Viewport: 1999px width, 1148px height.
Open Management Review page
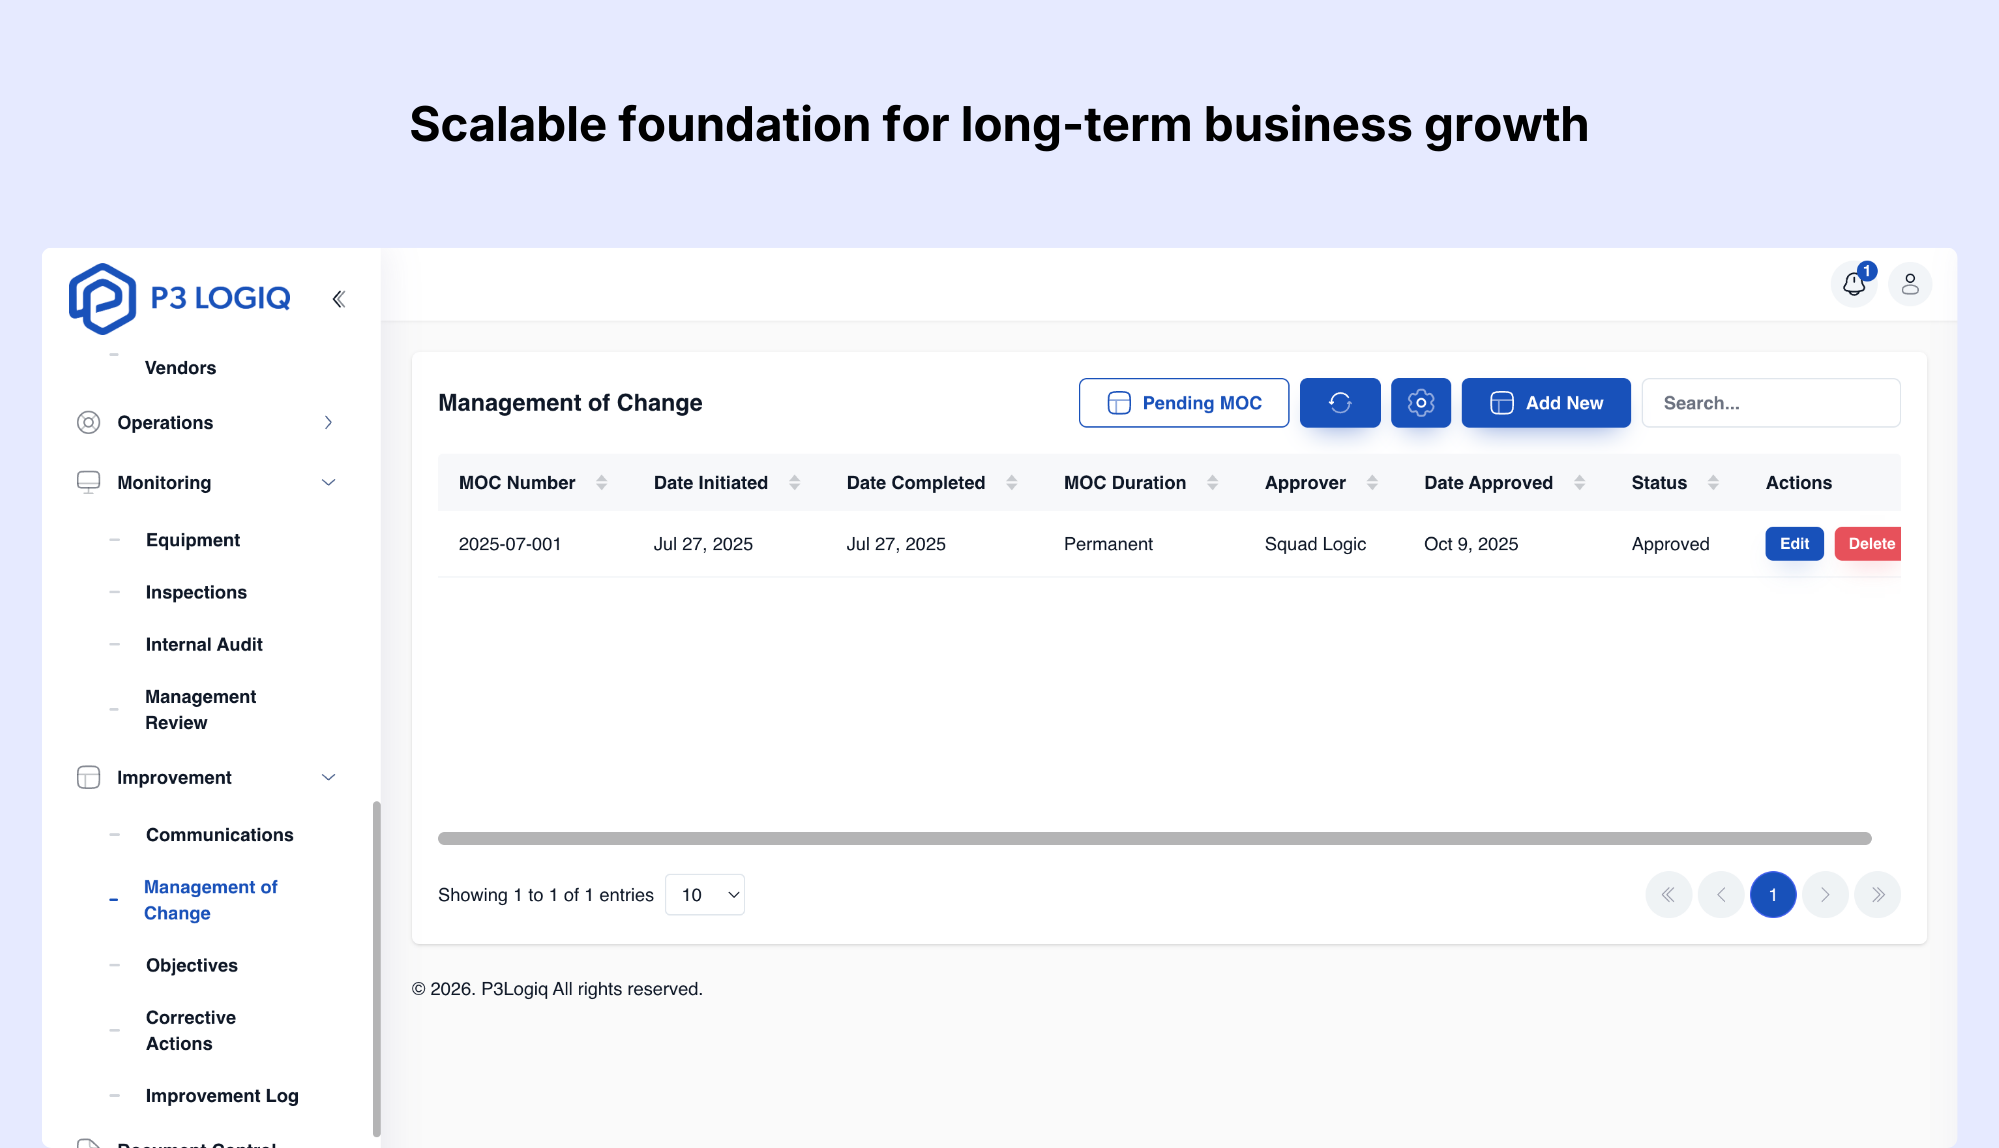click(200, 710)
